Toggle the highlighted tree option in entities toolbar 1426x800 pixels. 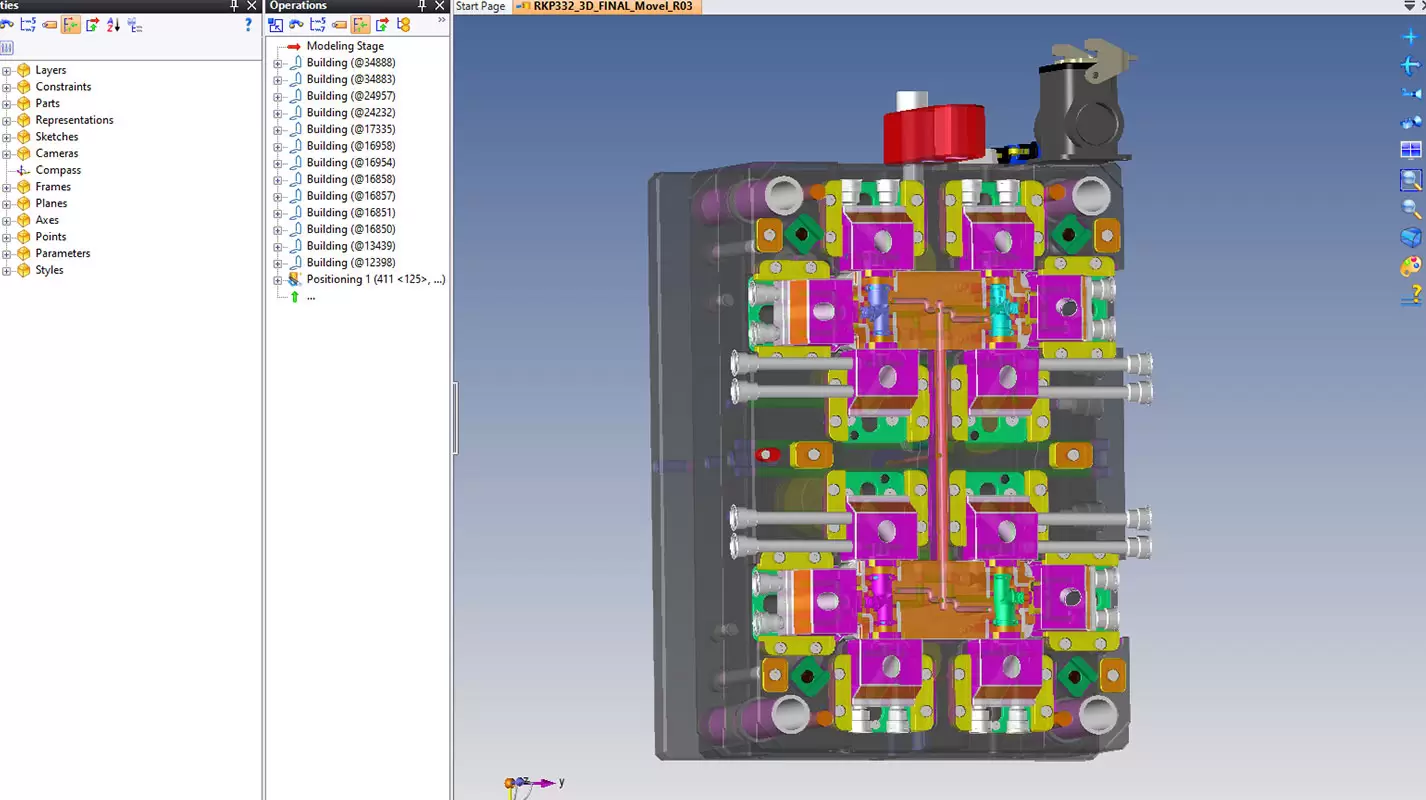point(70,25)
